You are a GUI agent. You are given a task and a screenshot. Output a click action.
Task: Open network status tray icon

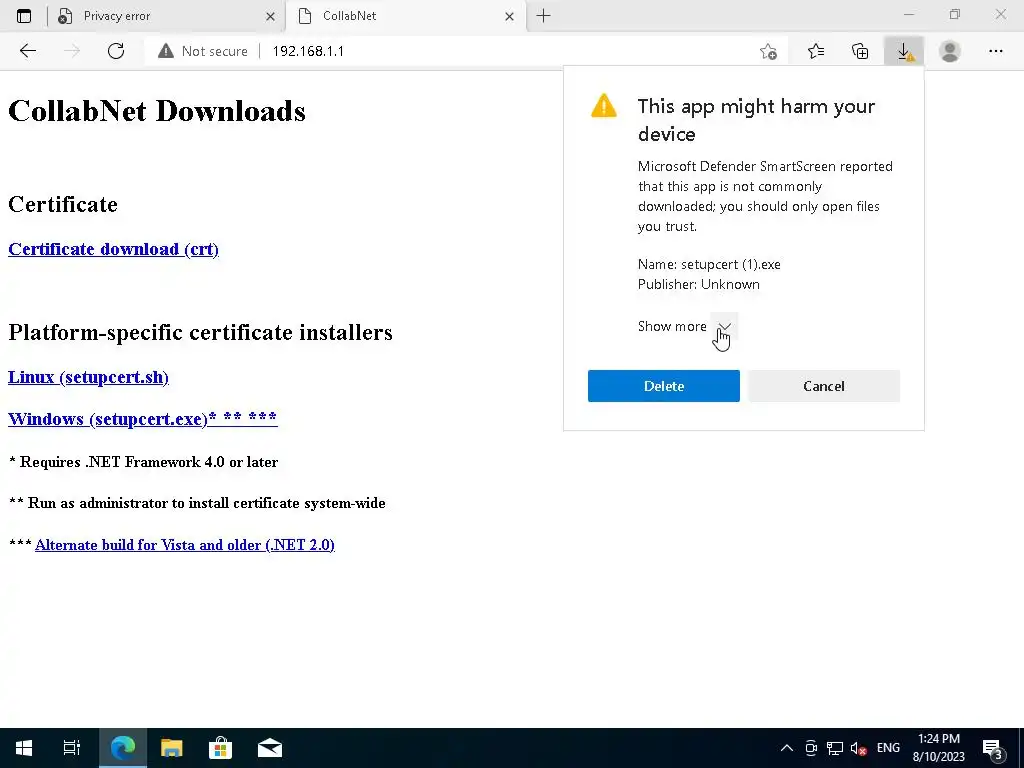coord(835,748)
